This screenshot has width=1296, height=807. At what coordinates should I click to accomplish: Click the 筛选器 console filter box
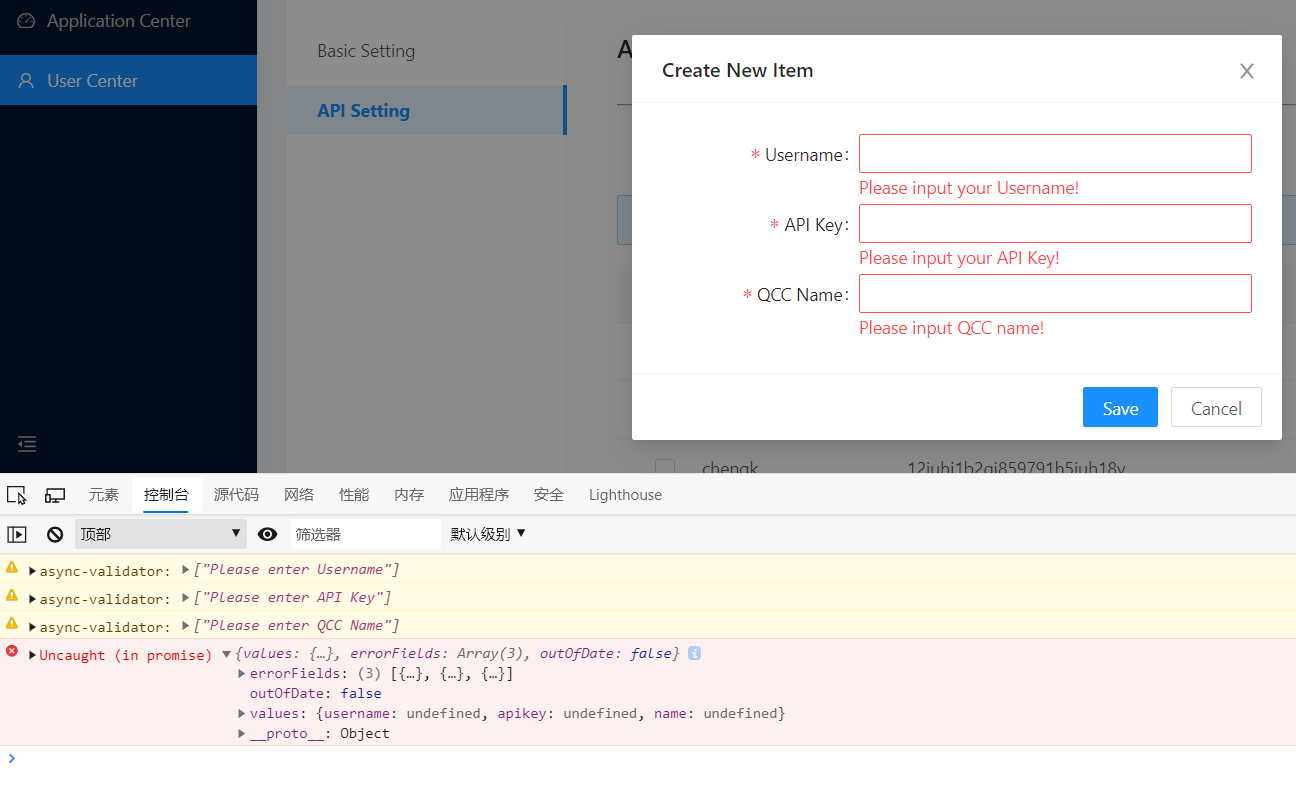point(365,533)
